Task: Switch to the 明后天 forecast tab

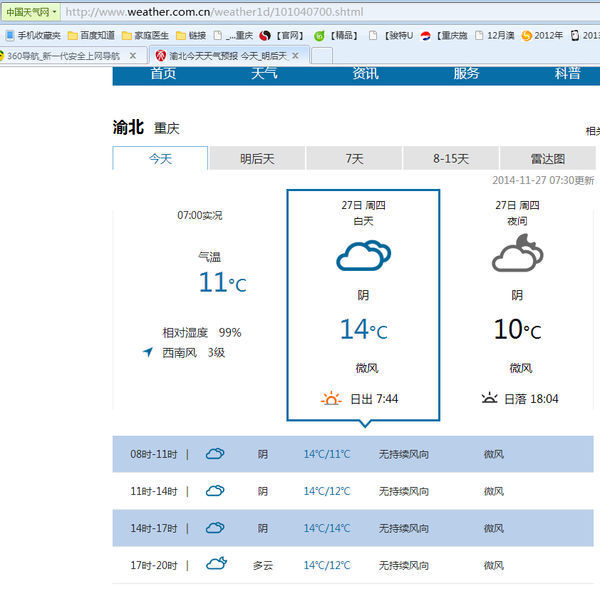Action: pyautogui.click(x=257, y=158)
